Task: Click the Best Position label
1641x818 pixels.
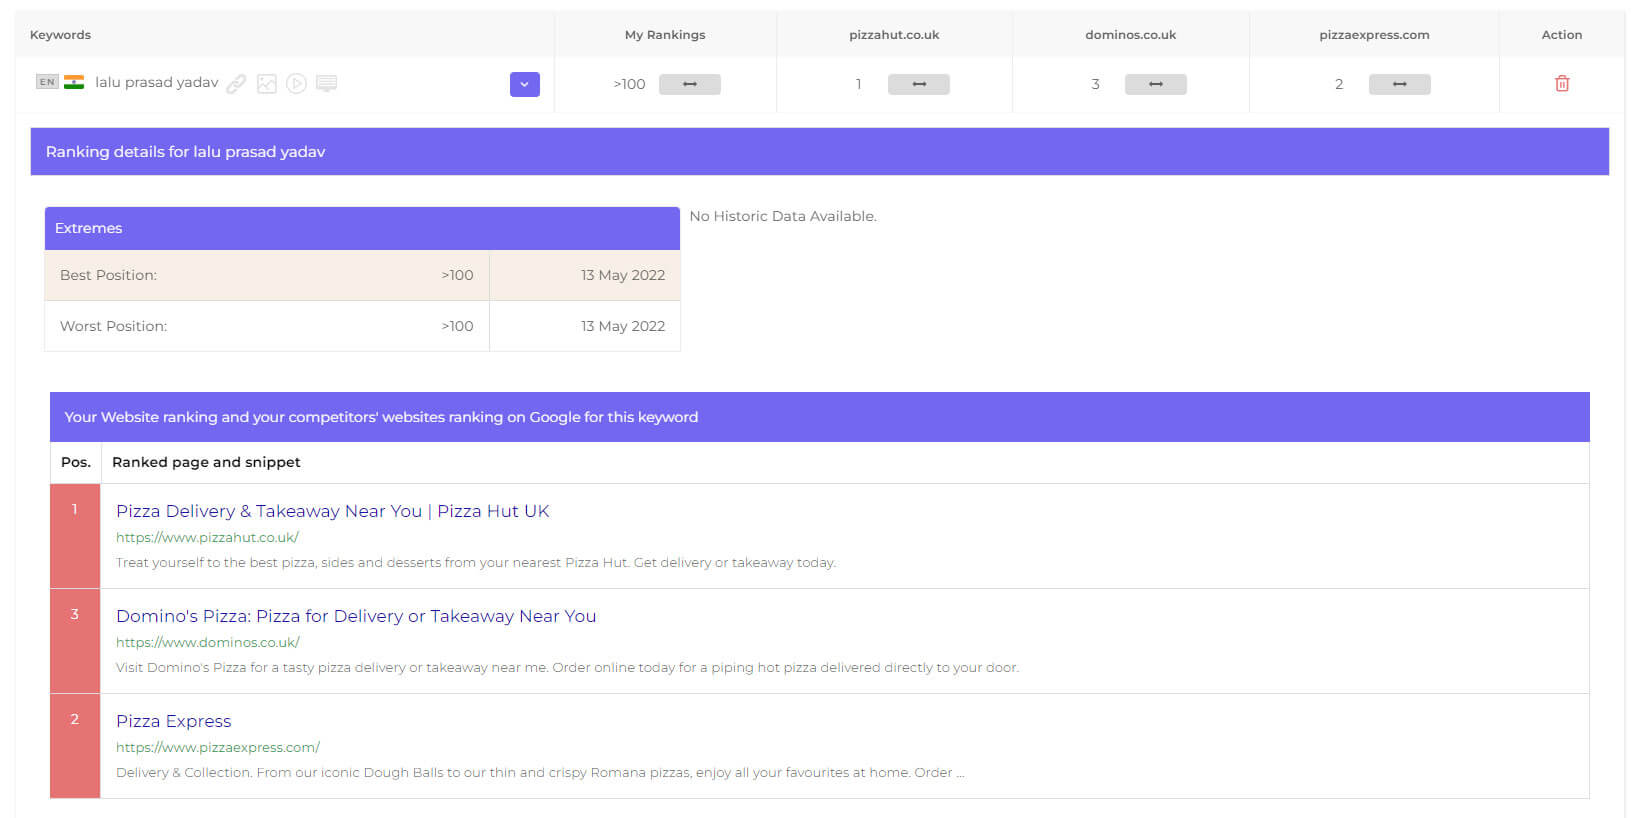Action: coord(108,275)
